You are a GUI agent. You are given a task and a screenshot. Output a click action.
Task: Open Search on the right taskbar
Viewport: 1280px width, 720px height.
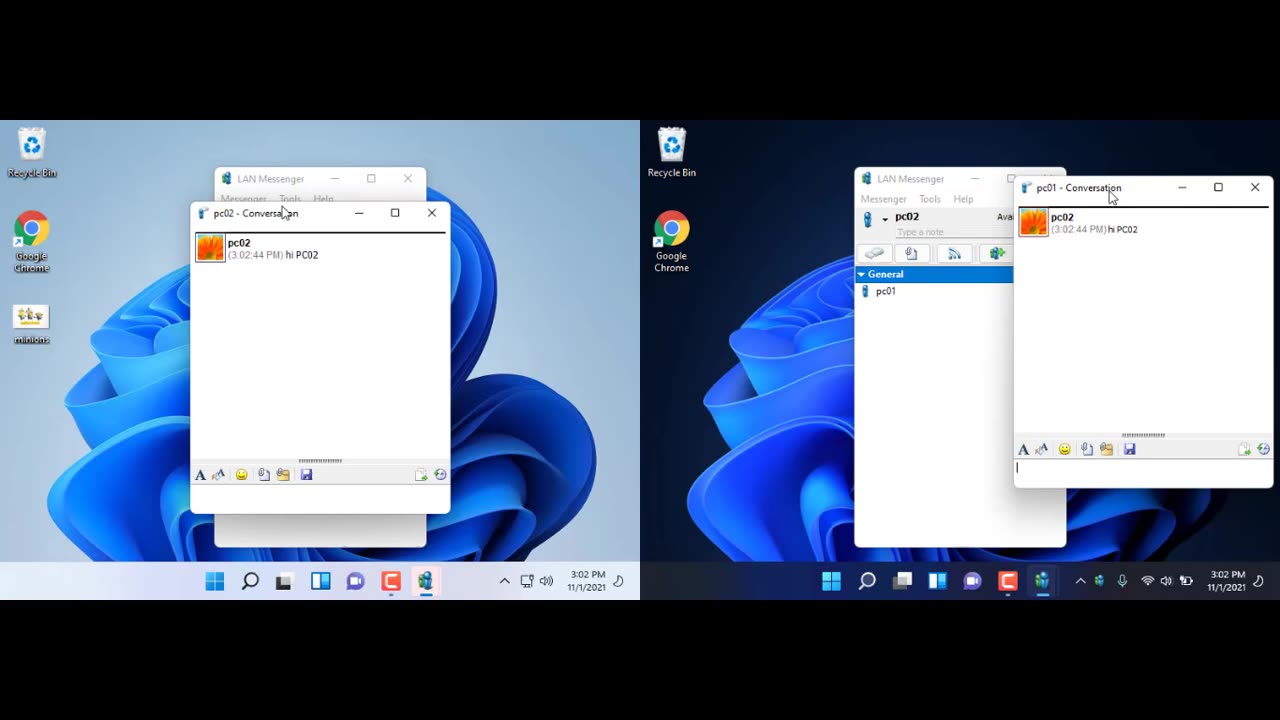[867, 581]
